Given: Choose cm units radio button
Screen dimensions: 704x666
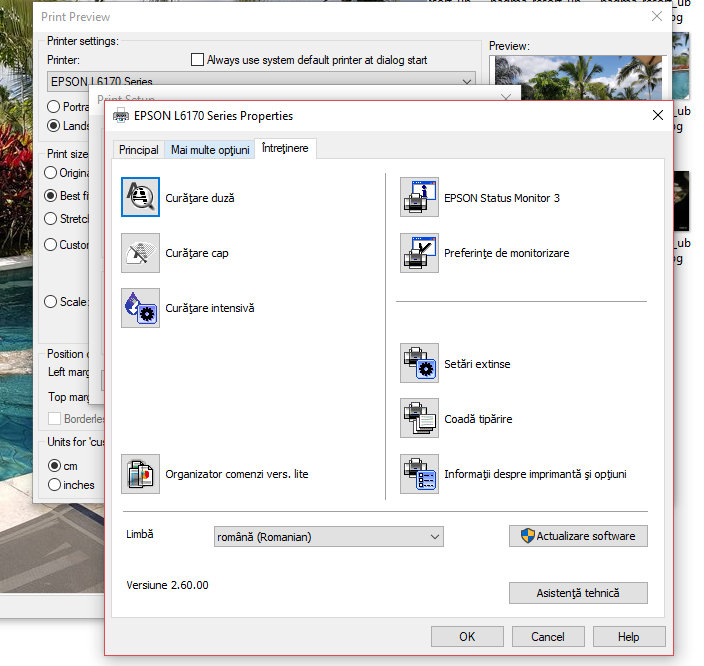Looking at the screenshot, I should (x=54, y=466).
